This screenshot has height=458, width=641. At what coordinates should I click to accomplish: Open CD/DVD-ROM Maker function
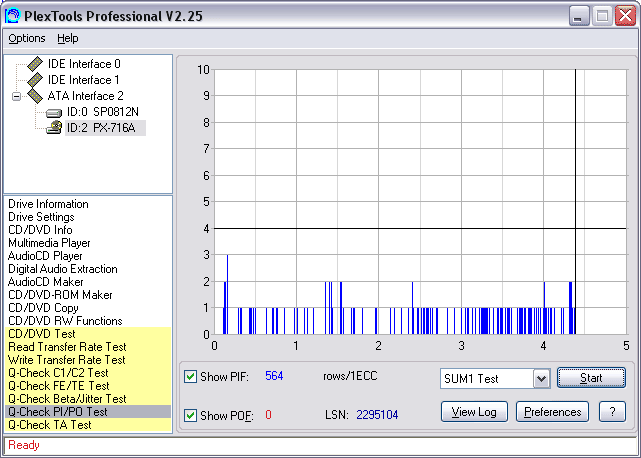click(60, 295)
